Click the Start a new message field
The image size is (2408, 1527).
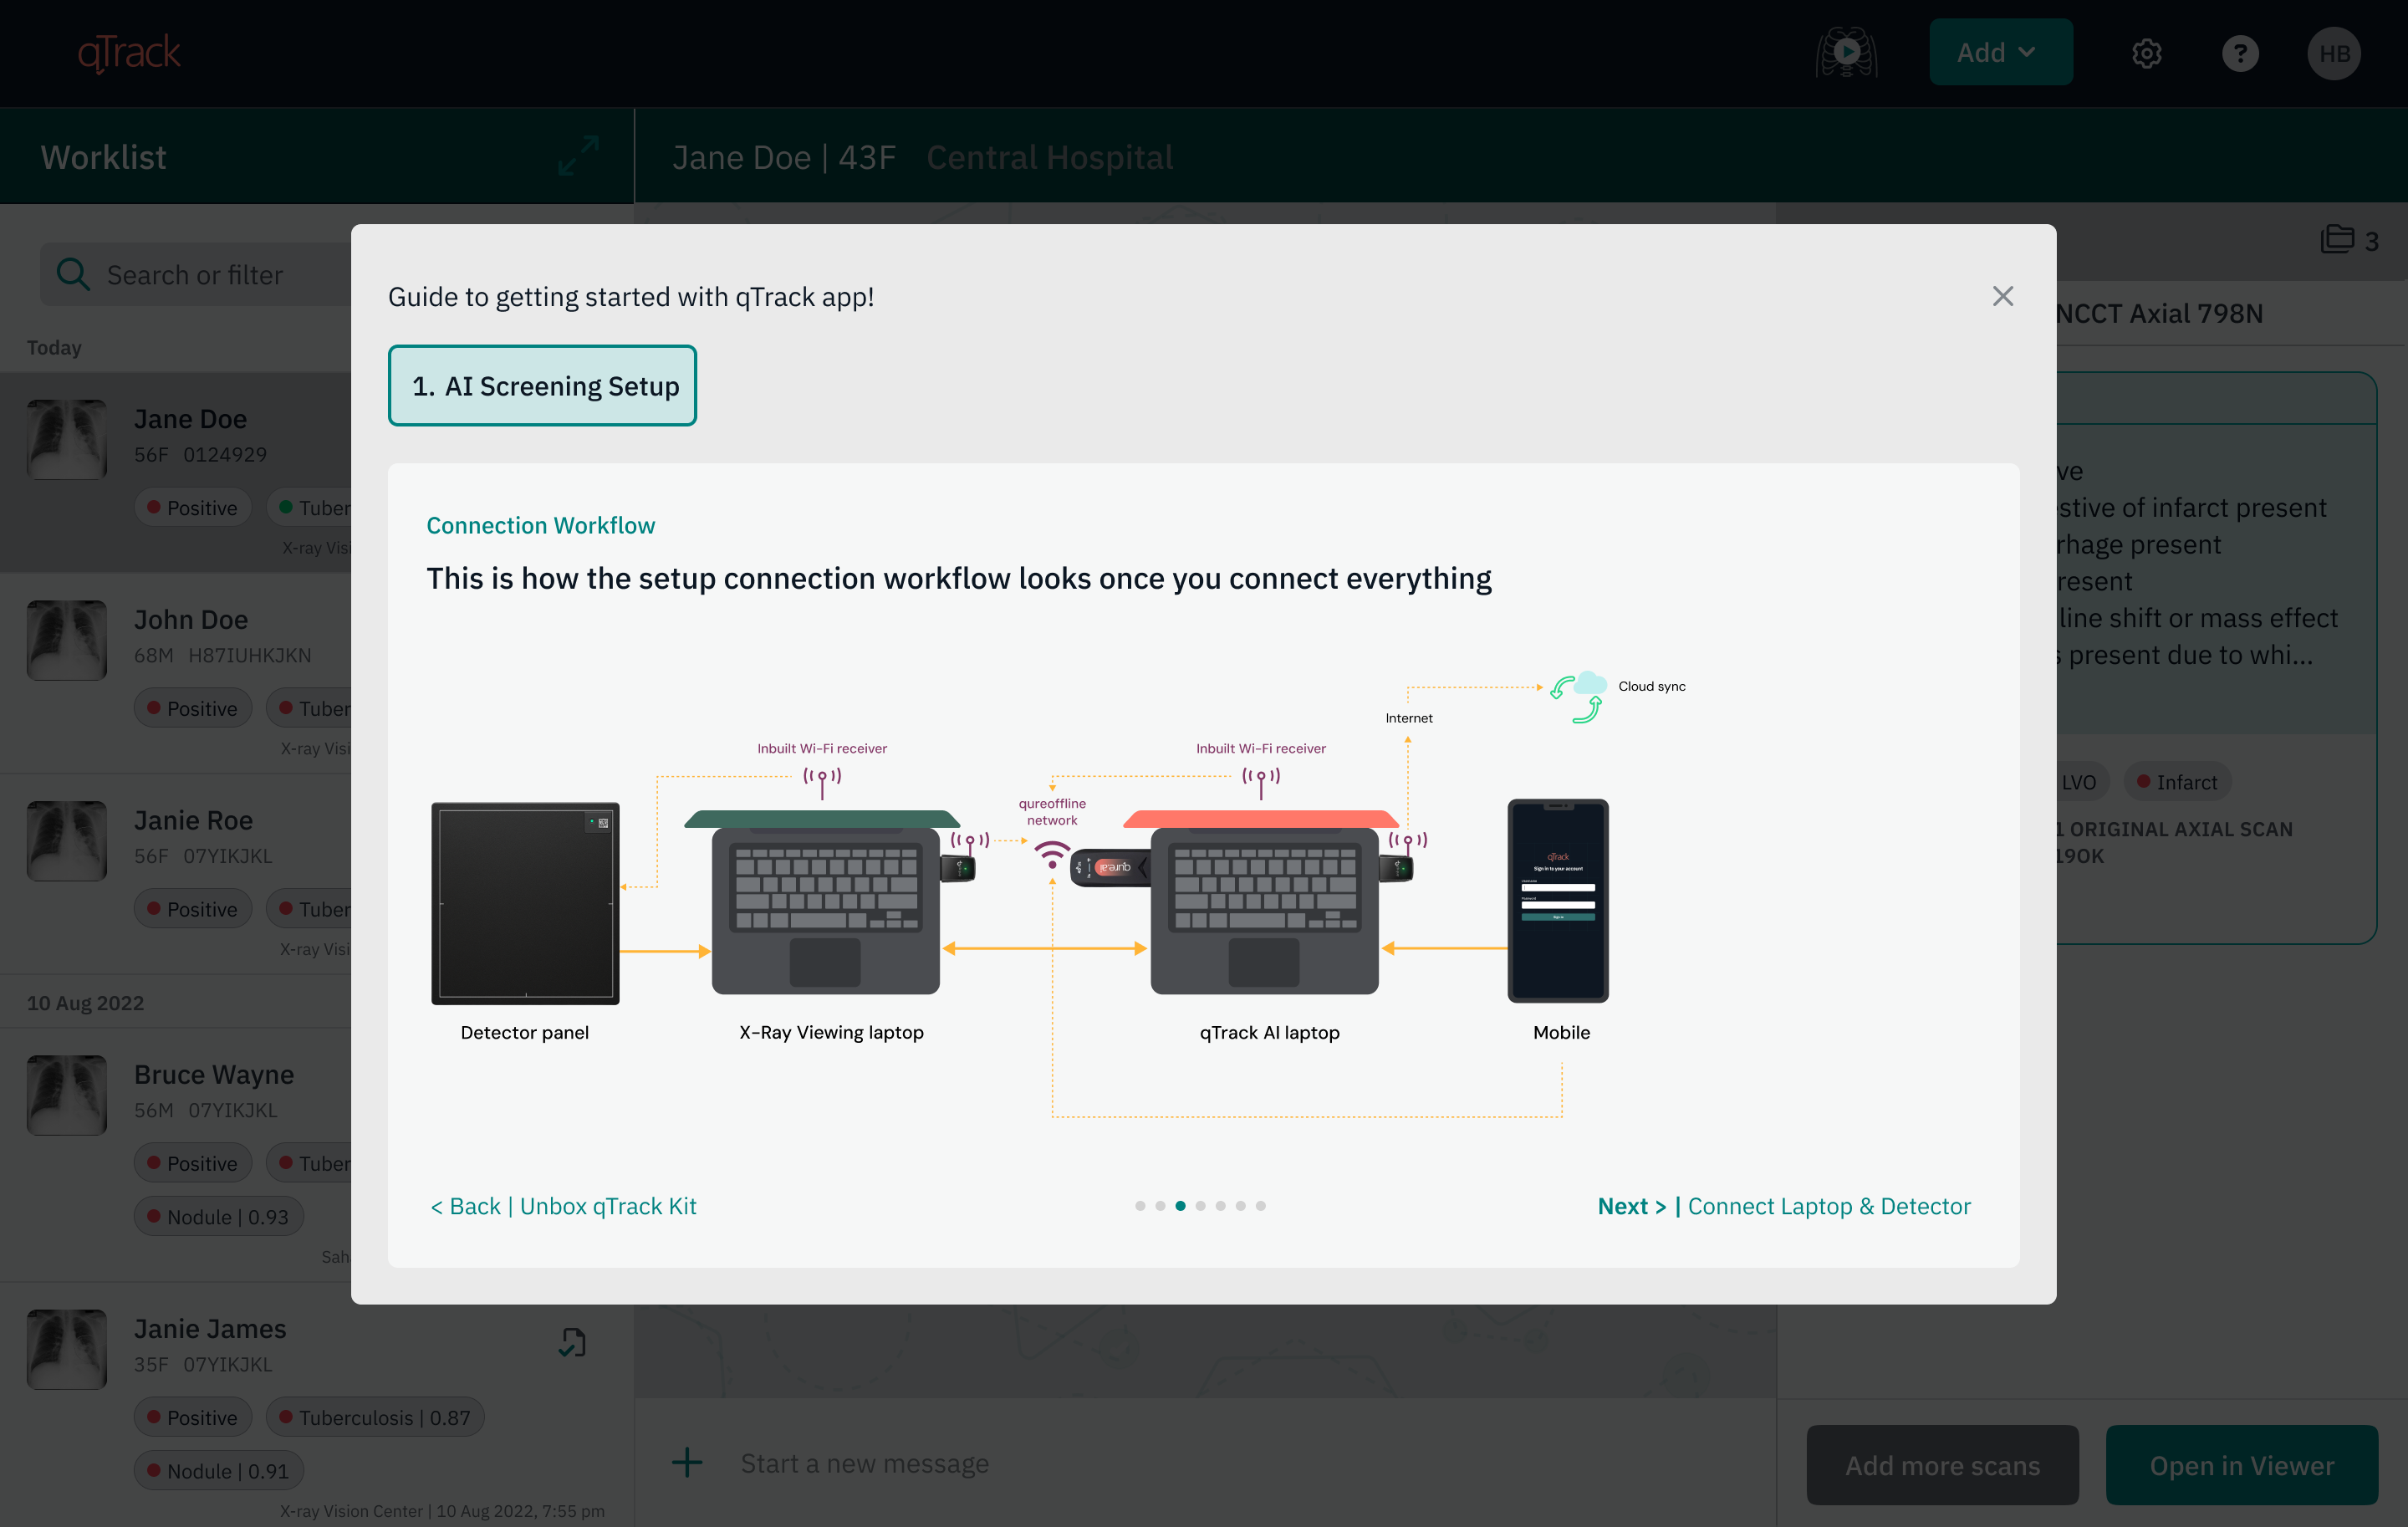tap(864, 1463)
